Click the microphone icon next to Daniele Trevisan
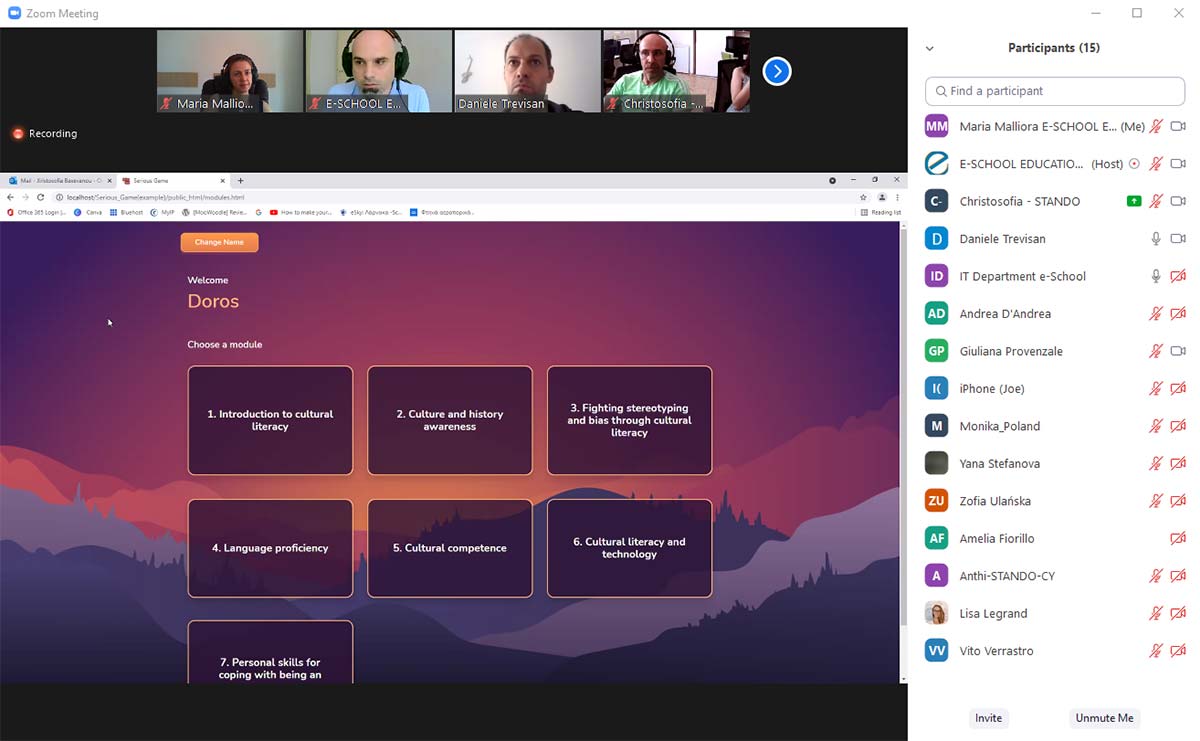This screenshot has width=1200, height=741. 1156,239
